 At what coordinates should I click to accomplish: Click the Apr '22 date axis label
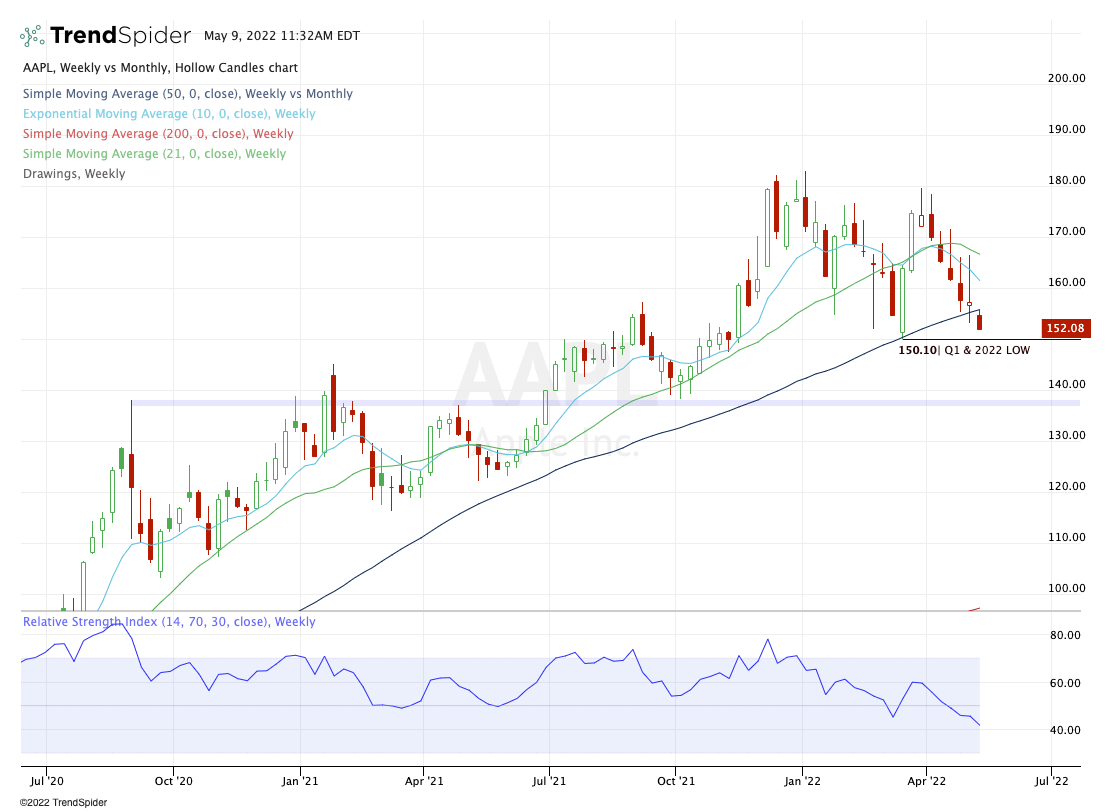[926, 781]
